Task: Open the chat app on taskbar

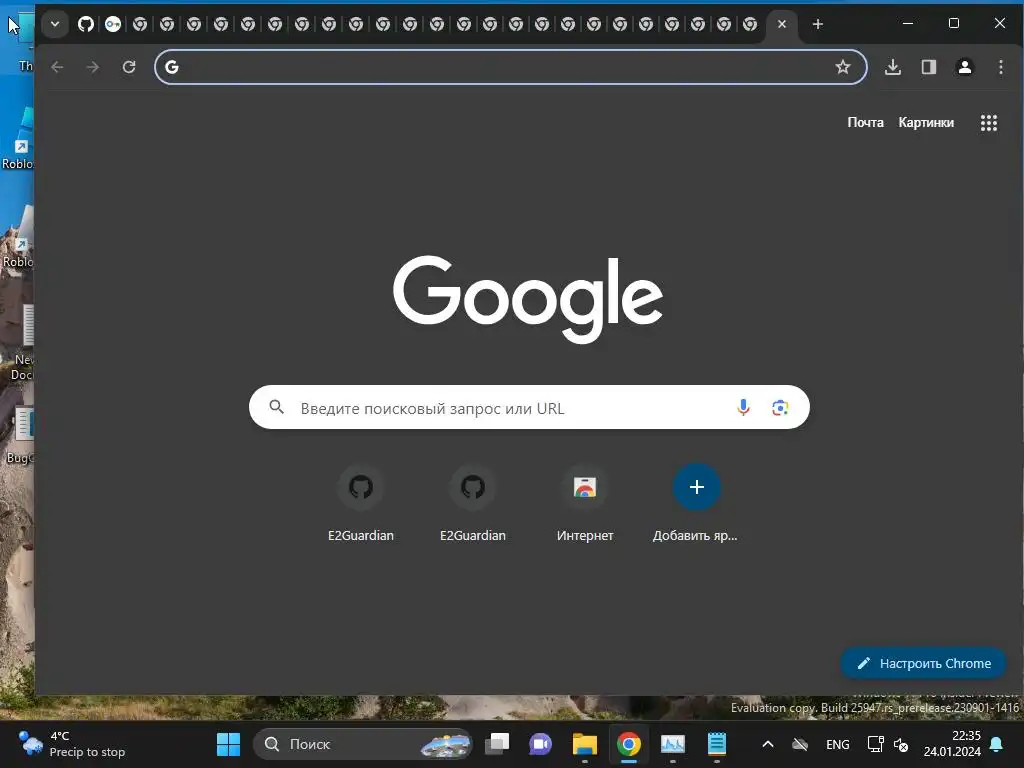Action: pyautogui.click(x=541, y=744)
